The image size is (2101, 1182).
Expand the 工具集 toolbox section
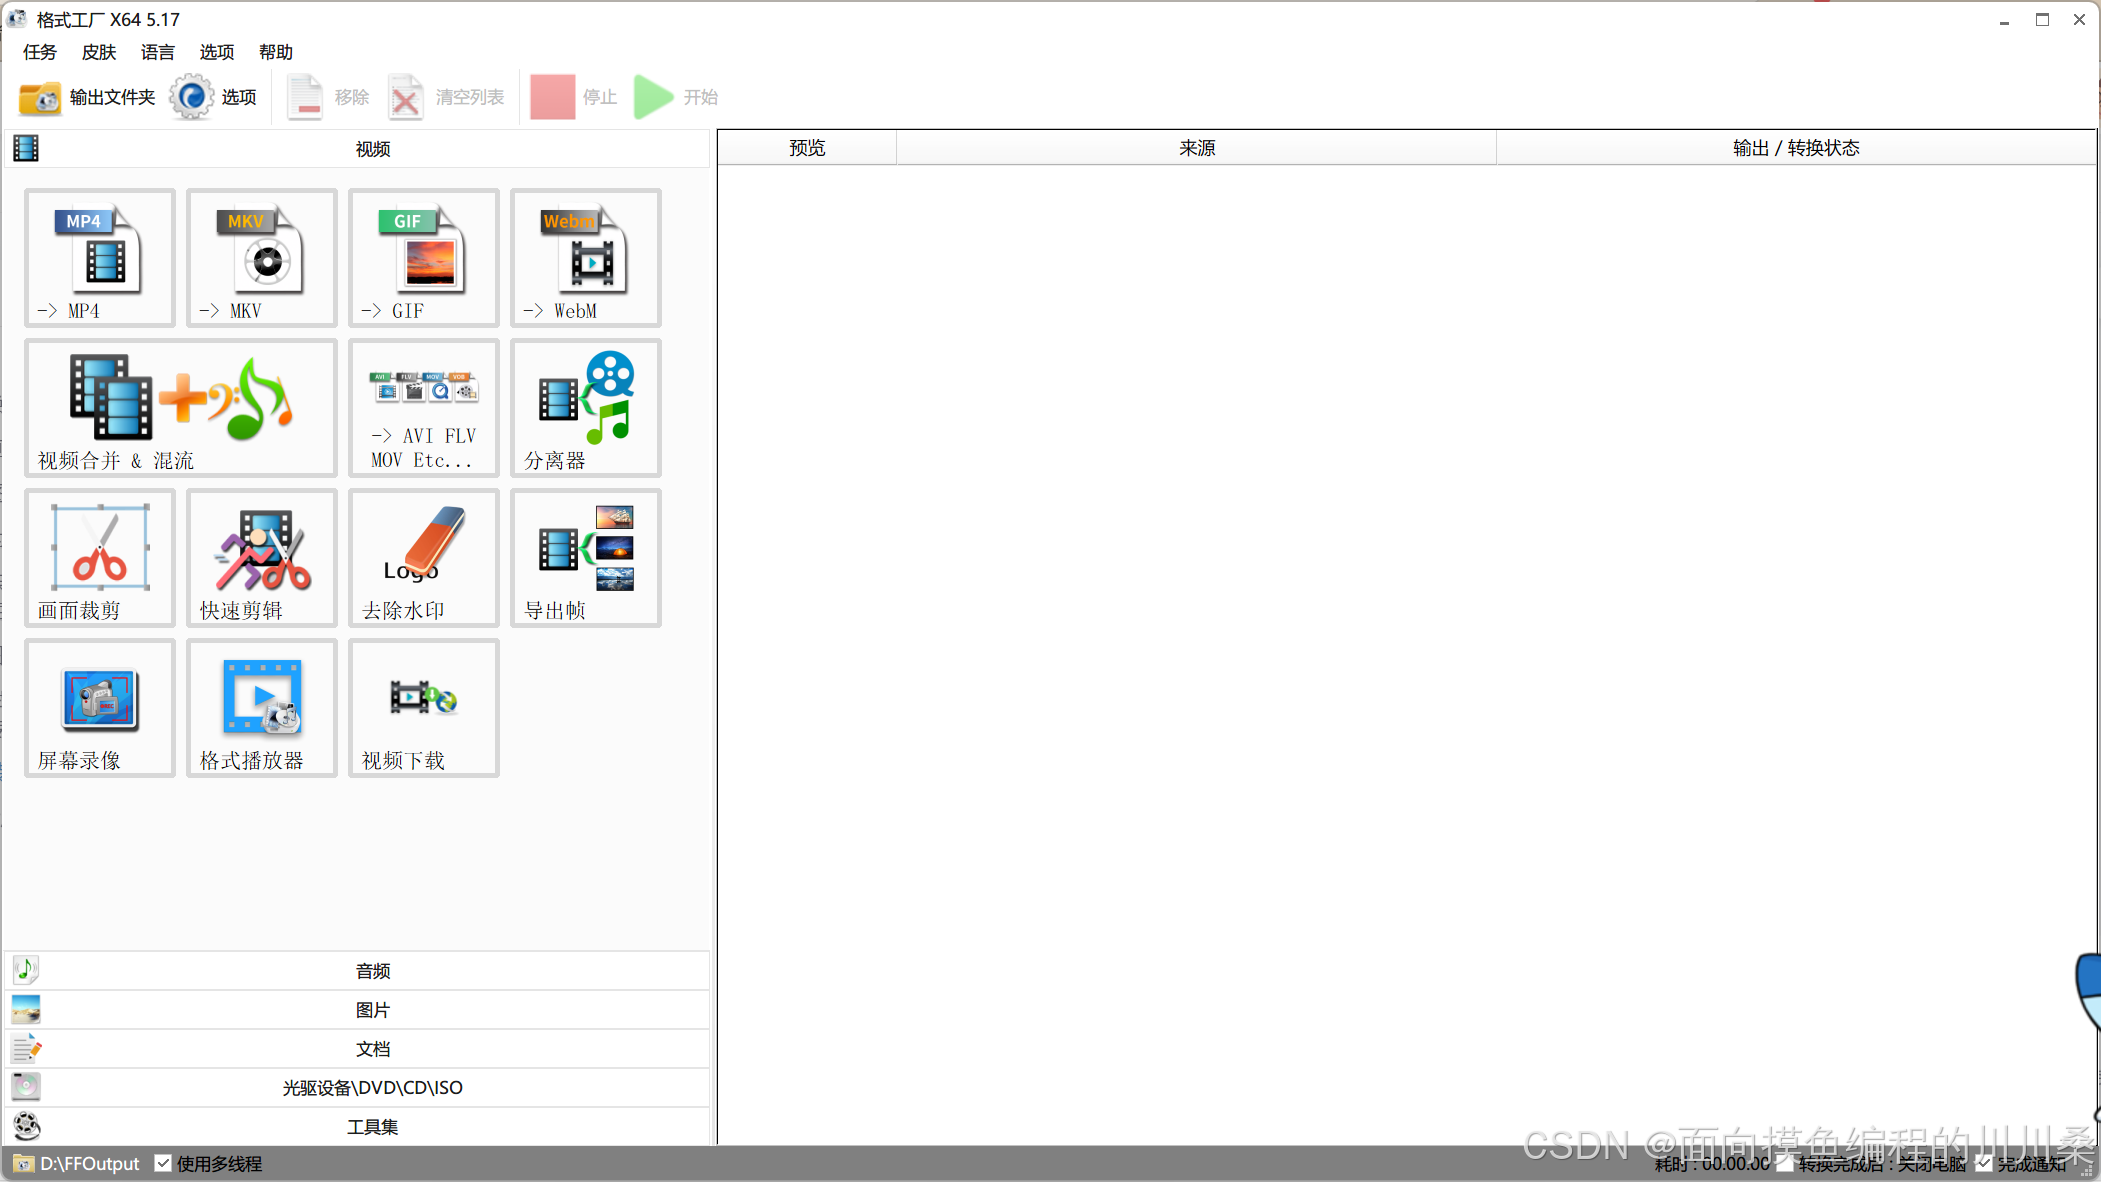[372, 1126]
